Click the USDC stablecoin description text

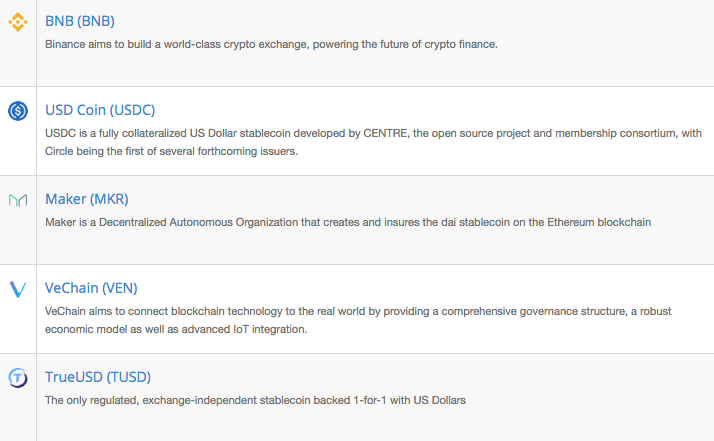coord(373,142)
